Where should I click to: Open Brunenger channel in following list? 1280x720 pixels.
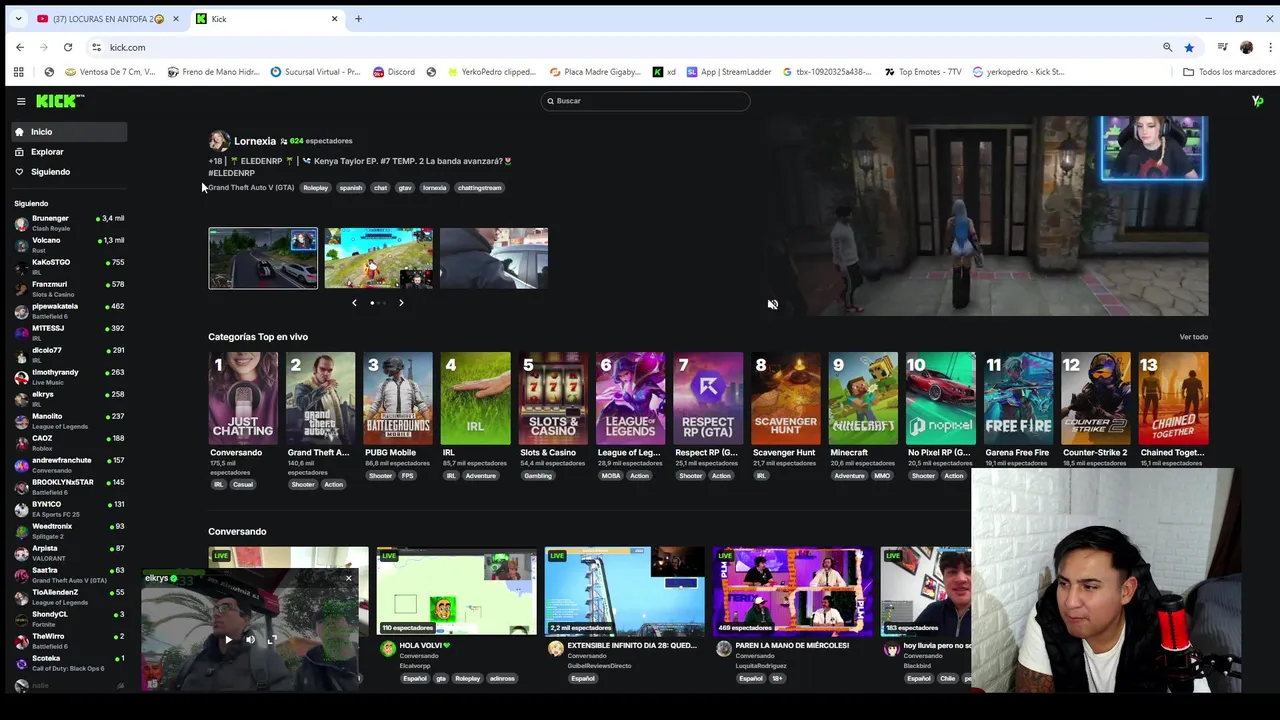69,223
